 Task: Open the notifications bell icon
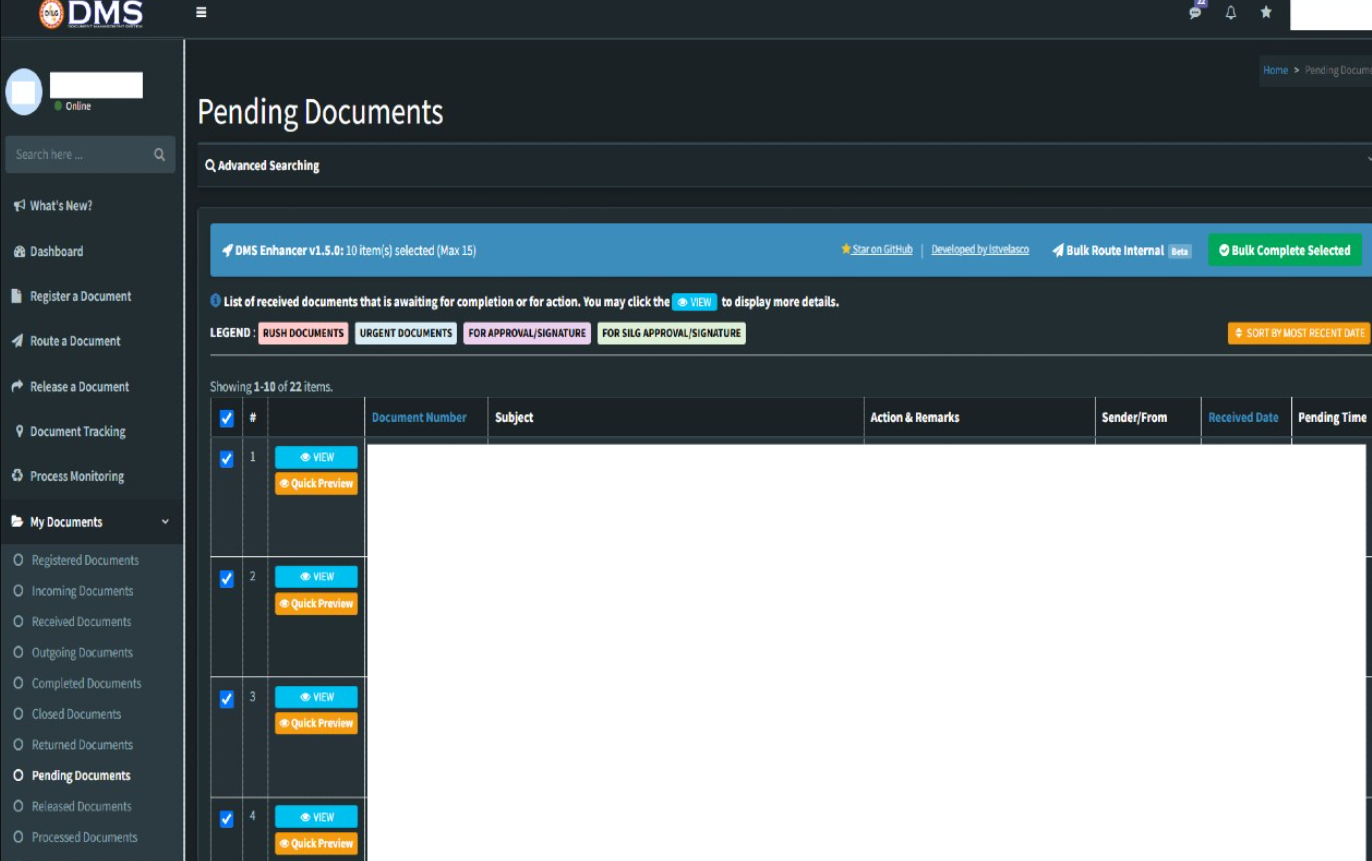pos(1231,13)
